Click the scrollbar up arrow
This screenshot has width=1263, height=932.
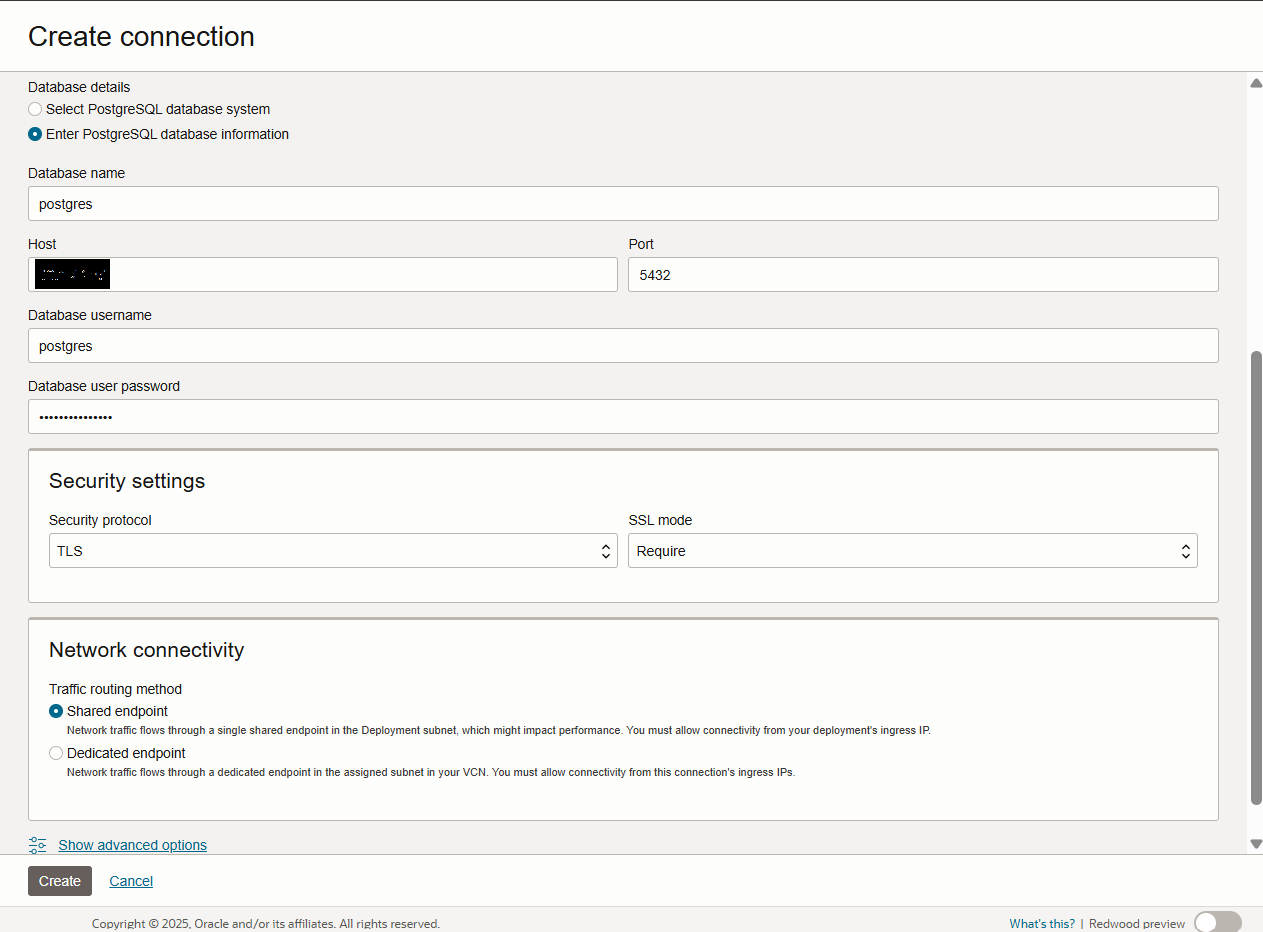pos(1256,83)
